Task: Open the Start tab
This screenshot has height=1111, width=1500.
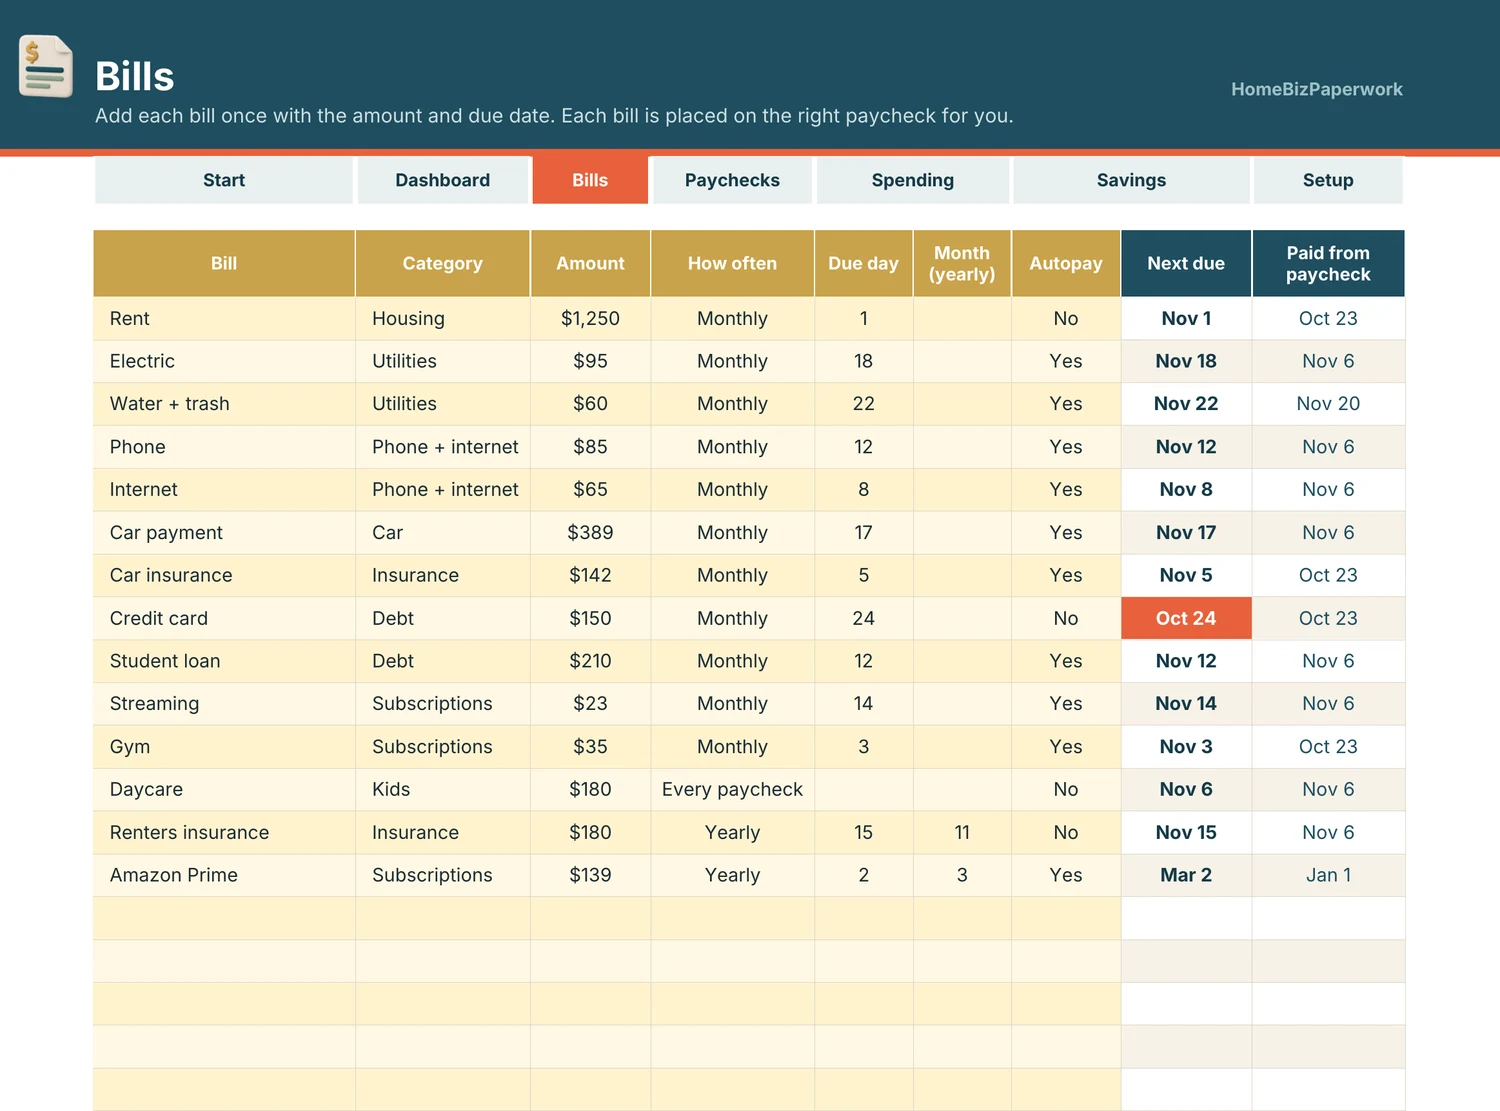Action: (x=224, y=180)
